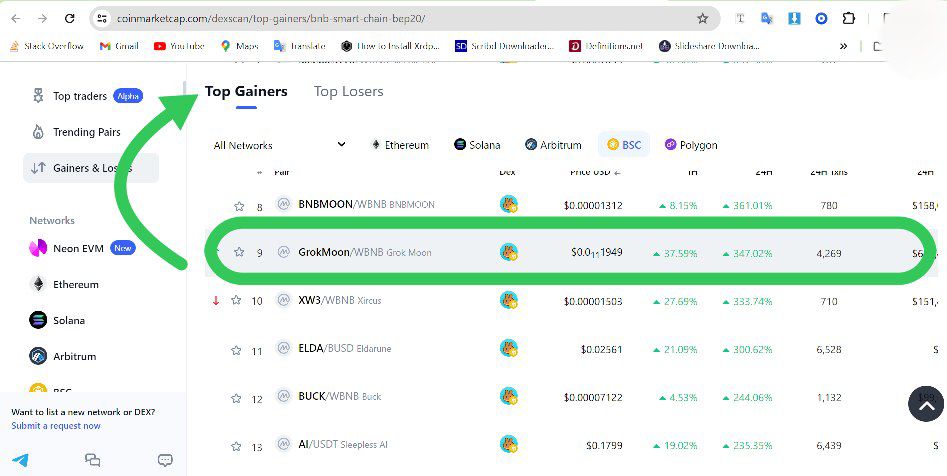Open the ELDA/BUSD Eldarune pair name

click(345, 348)
